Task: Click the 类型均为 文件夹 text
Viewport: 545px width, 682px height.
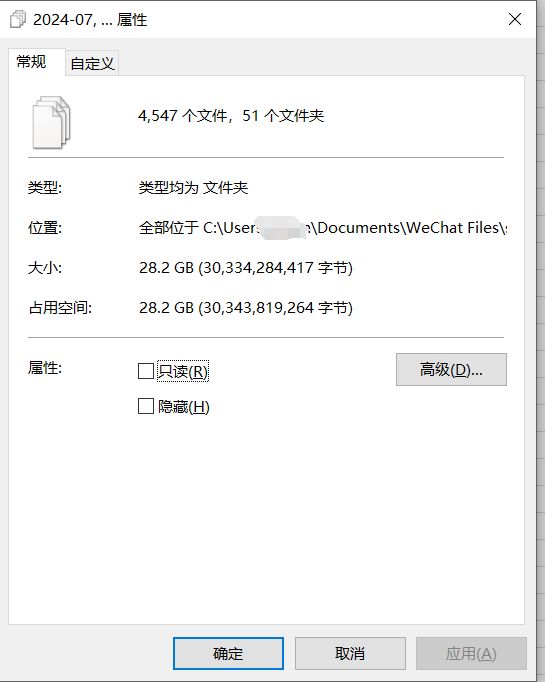Action: coord(193,187)
